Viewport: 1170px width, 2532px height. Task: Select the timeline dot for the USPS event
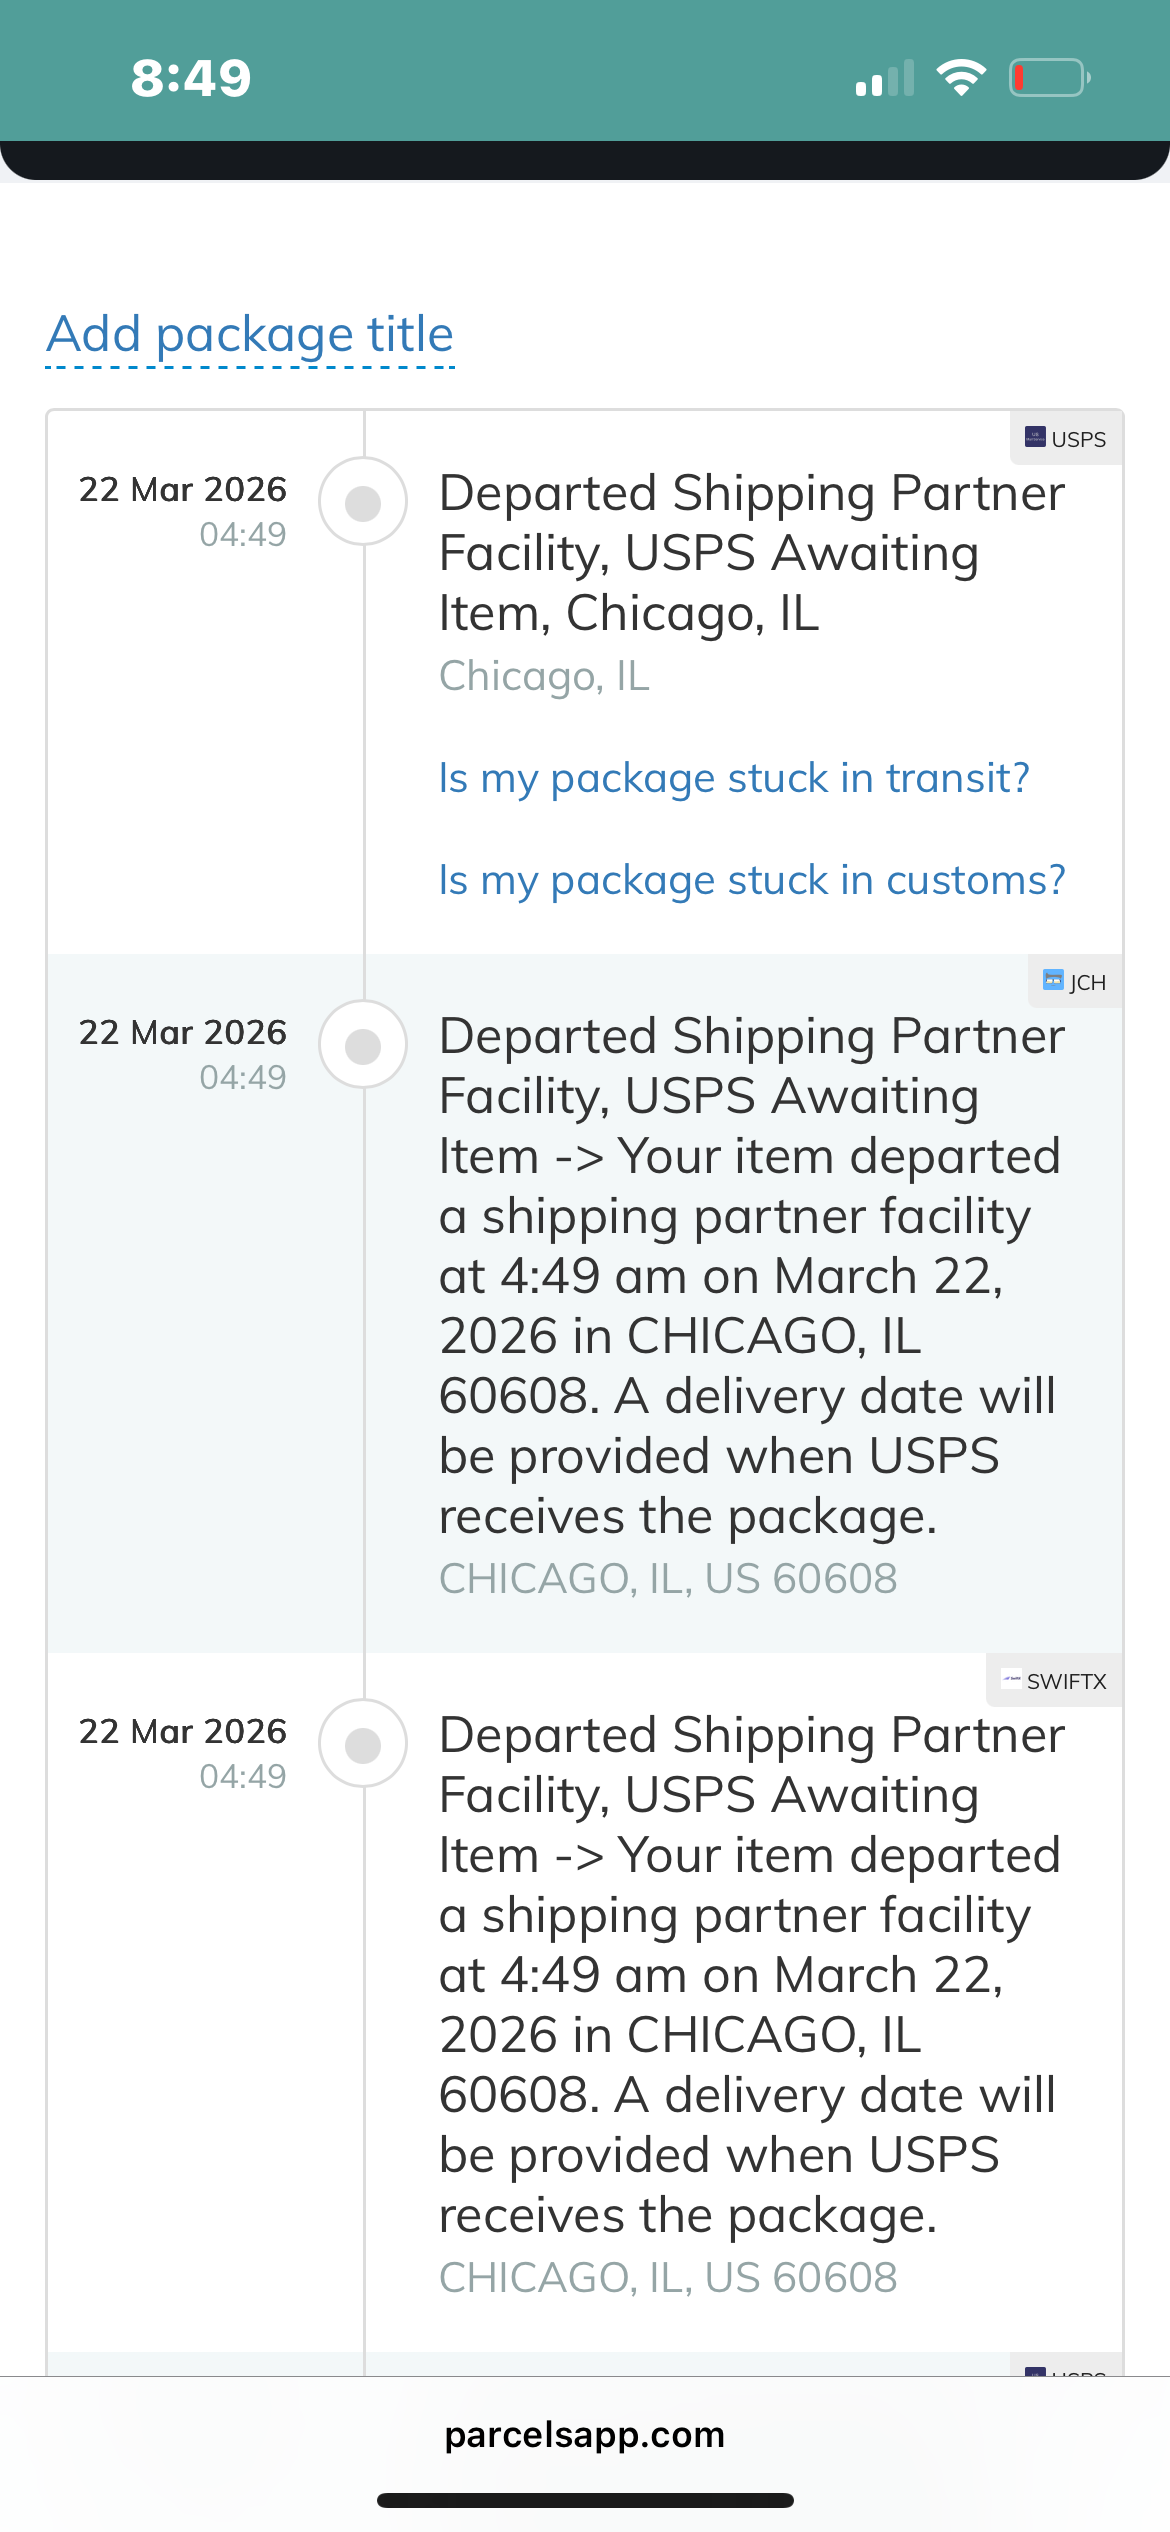pyautogui.click(x=363, y=502)
